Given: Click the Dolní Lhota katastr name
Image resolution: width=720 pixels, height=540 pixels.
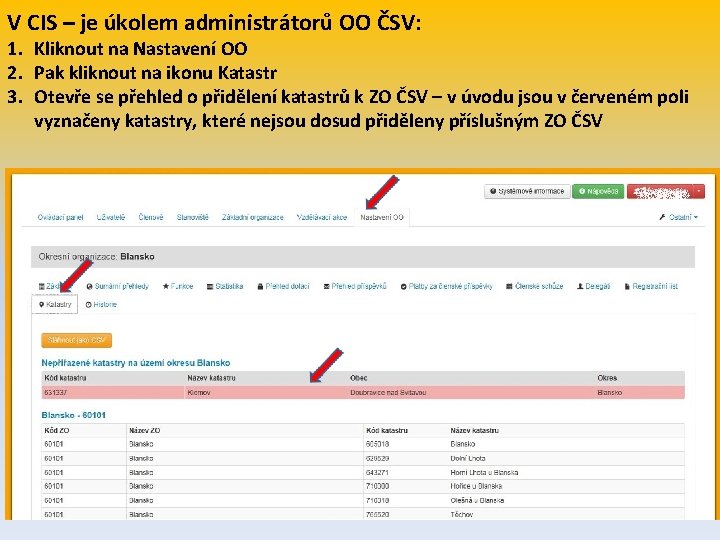Looking at the screenshot, I should click(x=467, y=458).
